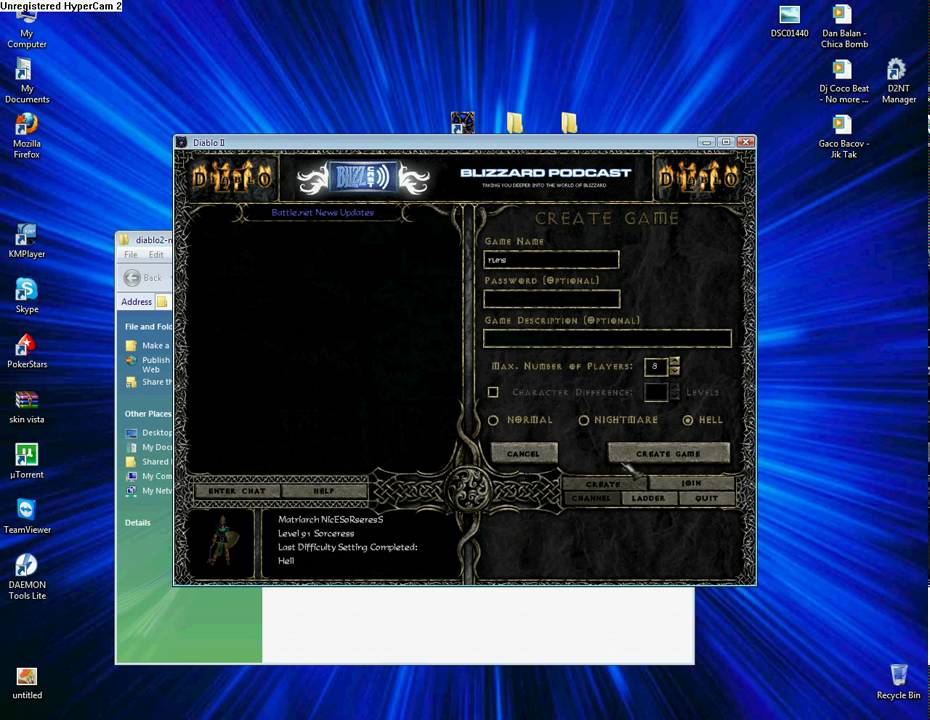Launch the KMPlayer desktop shortcut
This screenshot has height=720, width=930.
click(x=26, y=242)
